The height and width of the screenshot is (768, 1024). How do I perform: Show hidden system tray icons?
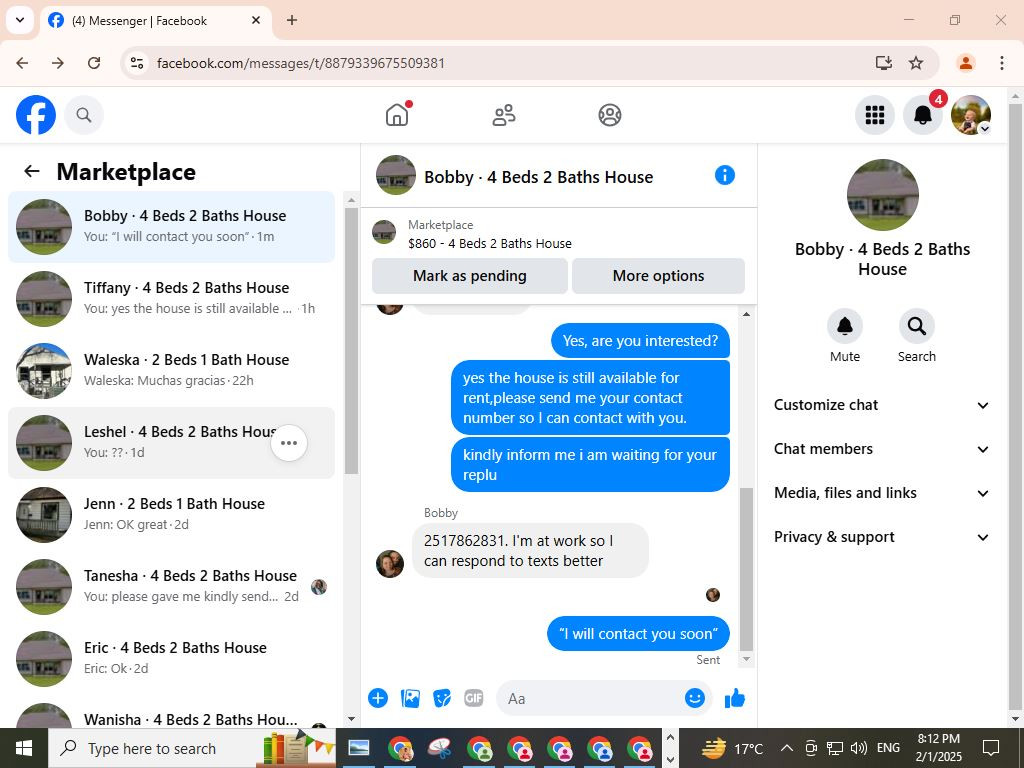787,748
